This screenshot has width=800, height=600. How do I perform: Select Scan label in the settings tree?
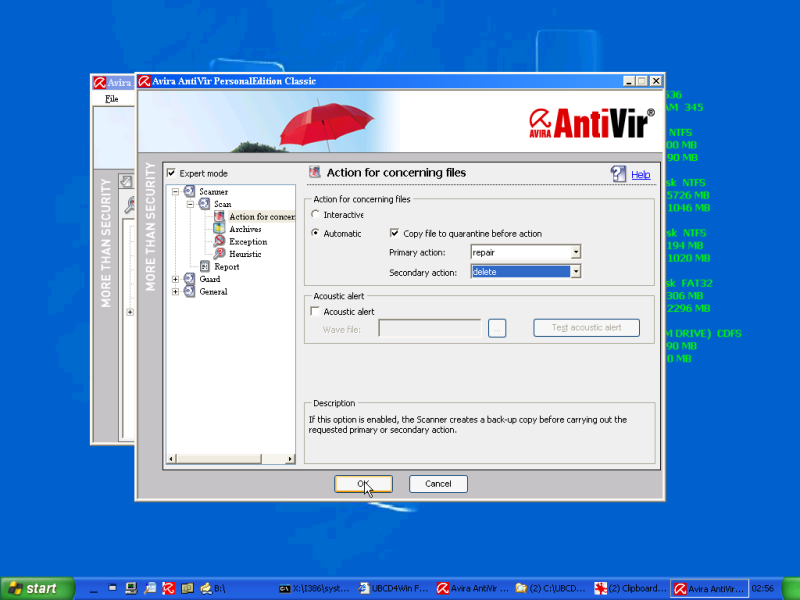click(222, 204)
